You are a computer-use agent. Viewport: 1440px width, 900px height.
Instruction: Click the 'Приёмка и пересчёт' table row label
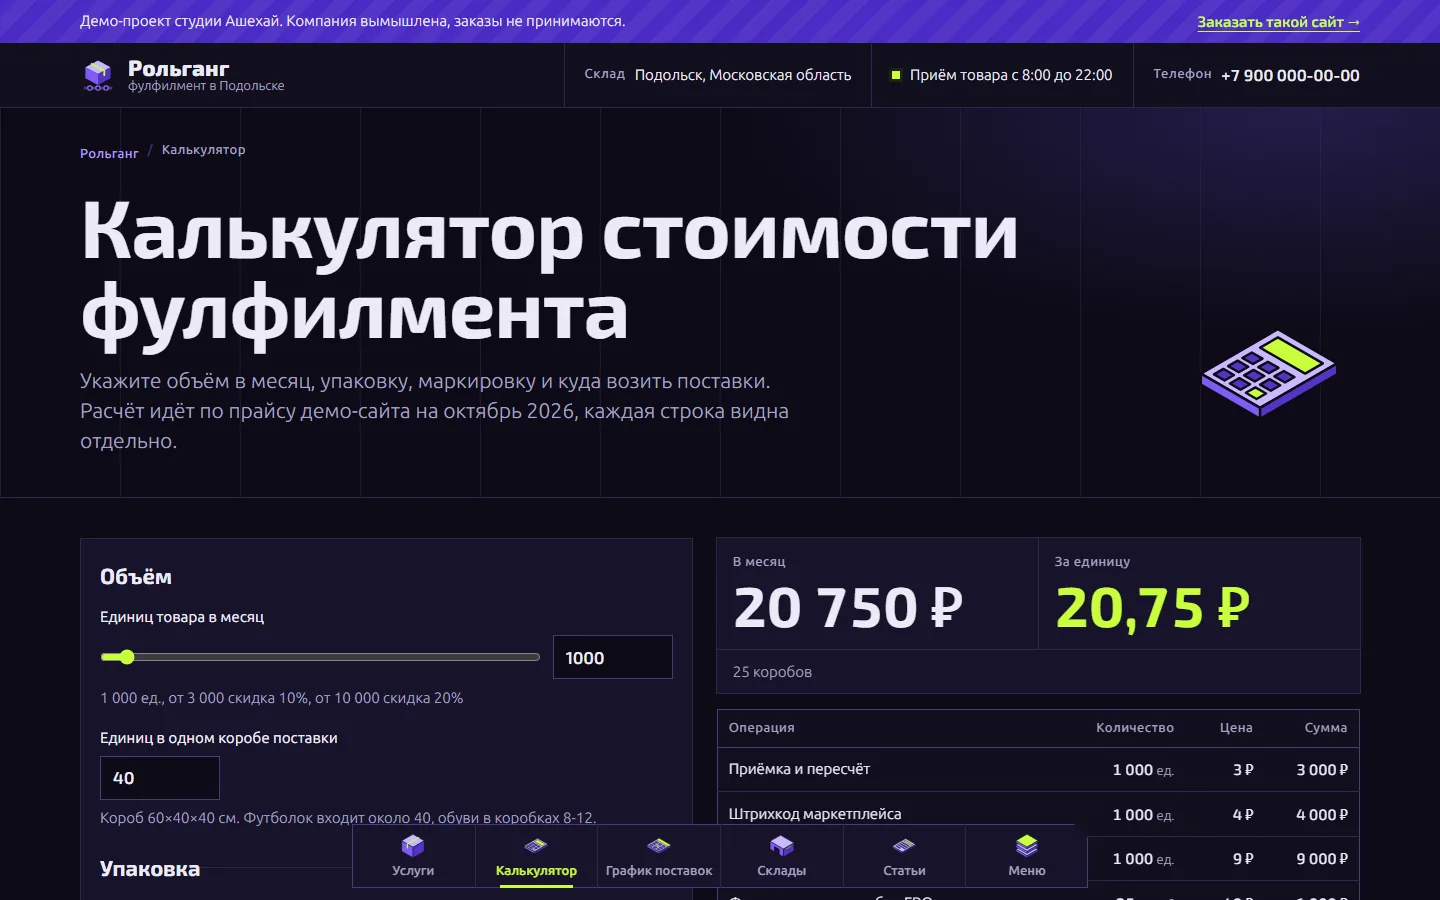click(x=799, y=769)
